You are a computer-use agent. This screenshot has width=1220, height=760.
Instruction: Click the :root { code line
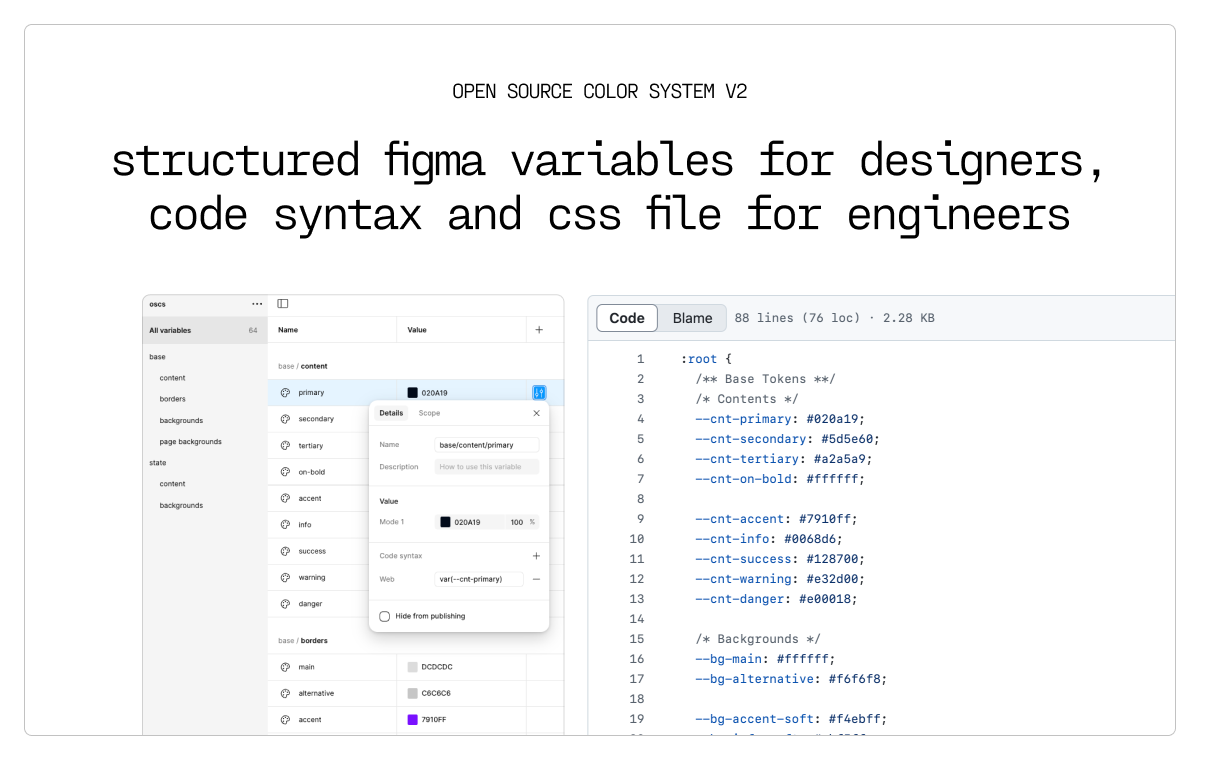pyautogui.click(x=707, y=359)
